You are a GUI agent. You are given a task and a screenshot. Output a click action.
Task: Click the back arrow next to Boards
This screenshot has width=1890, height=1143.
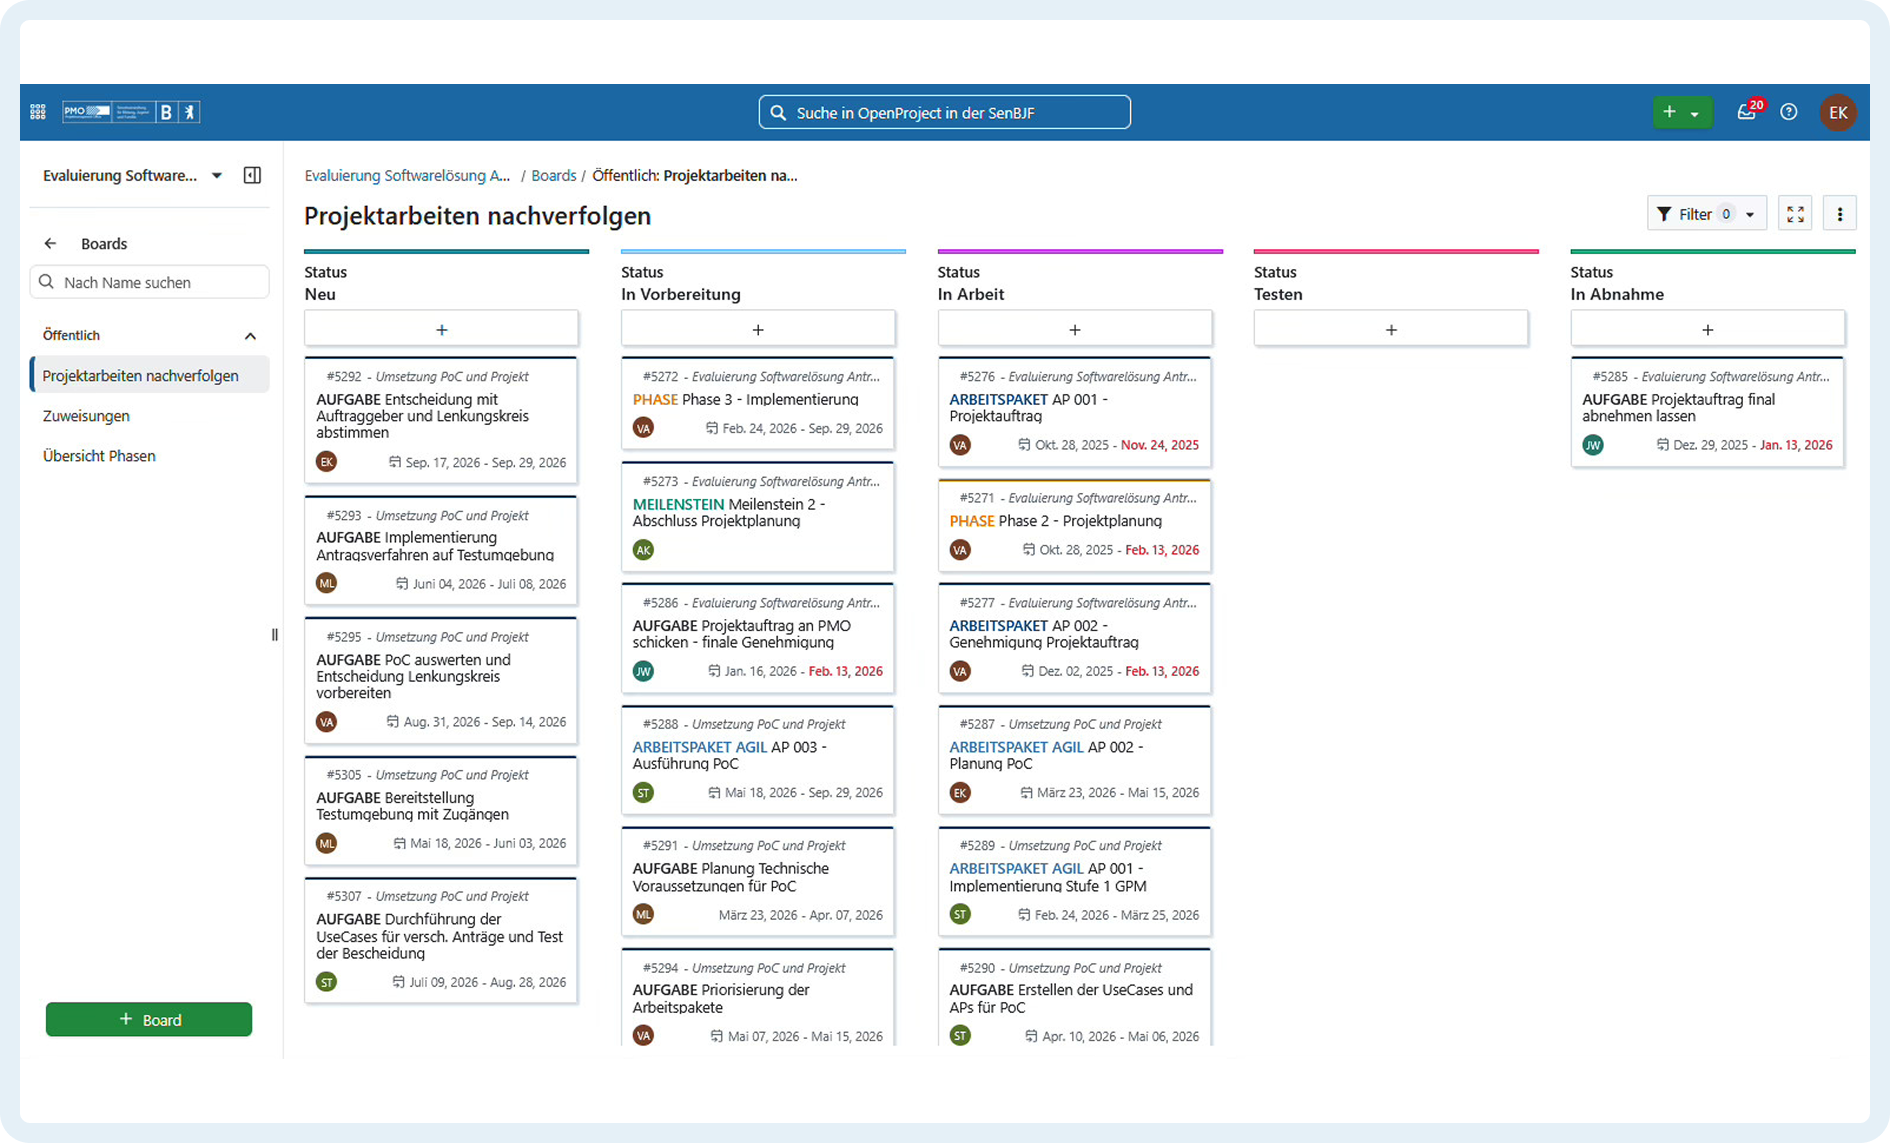(x=50, y=243)
